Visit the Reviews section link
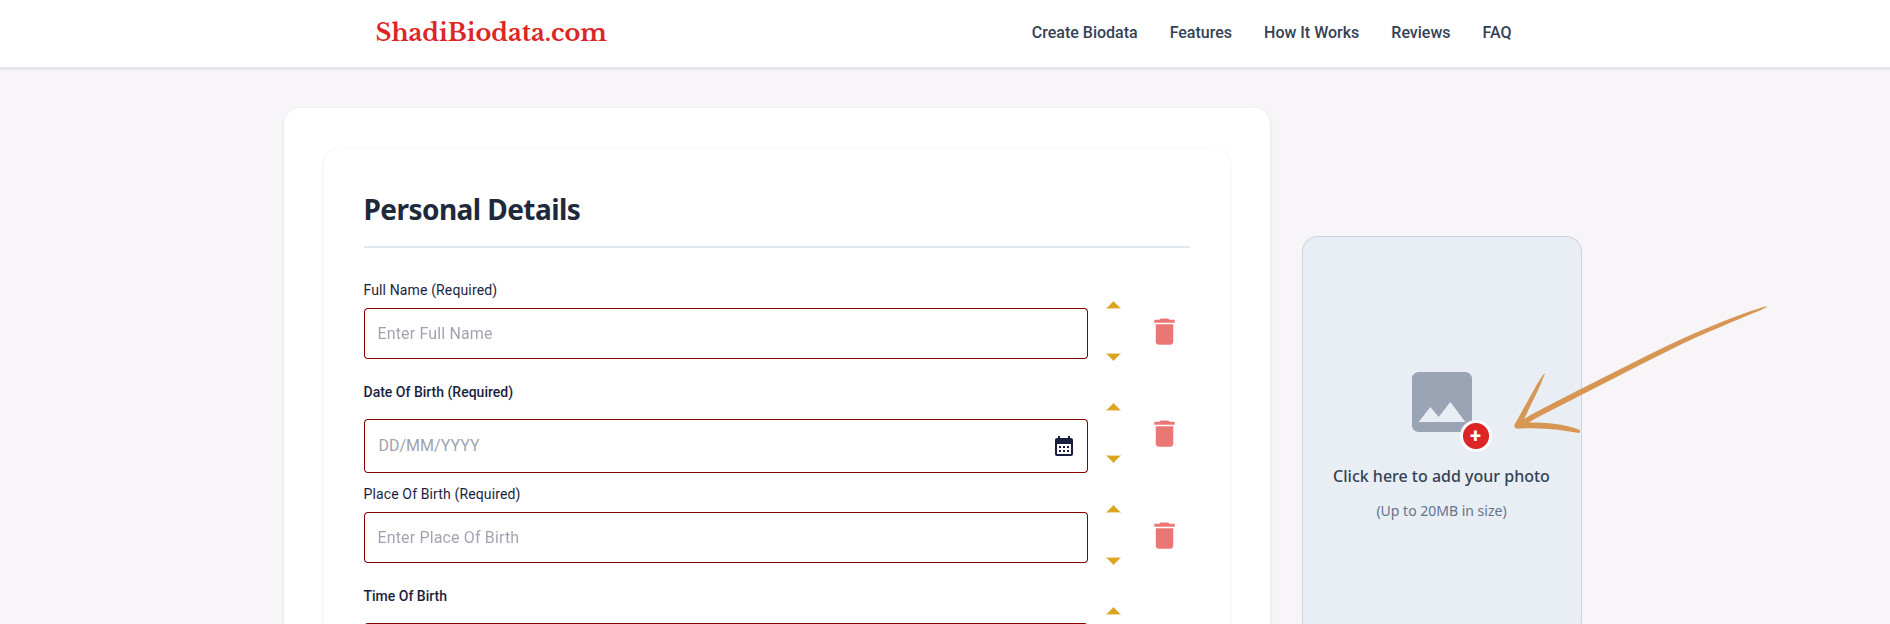This screenshot has height=624, width=1890. (1420, 33)
